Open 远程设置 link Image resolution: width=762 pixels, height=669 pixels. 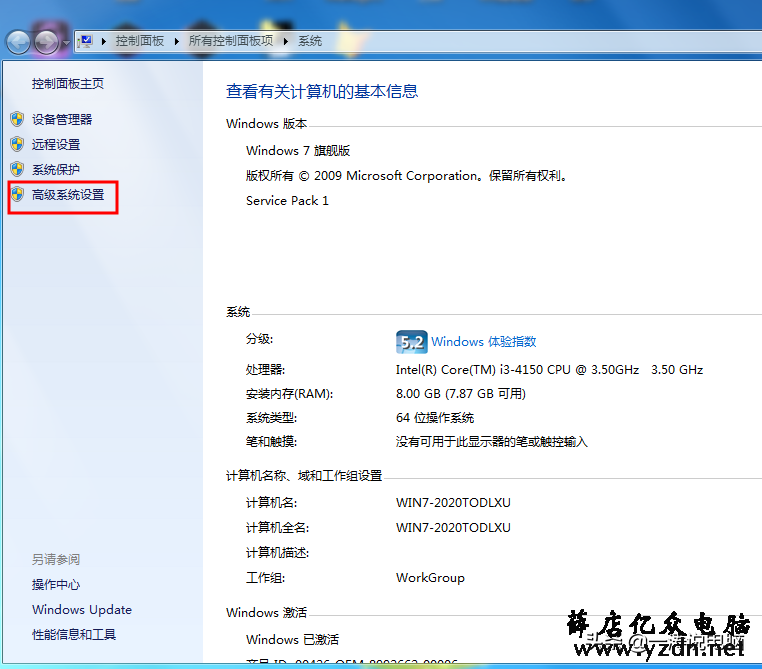coord(56,145)
